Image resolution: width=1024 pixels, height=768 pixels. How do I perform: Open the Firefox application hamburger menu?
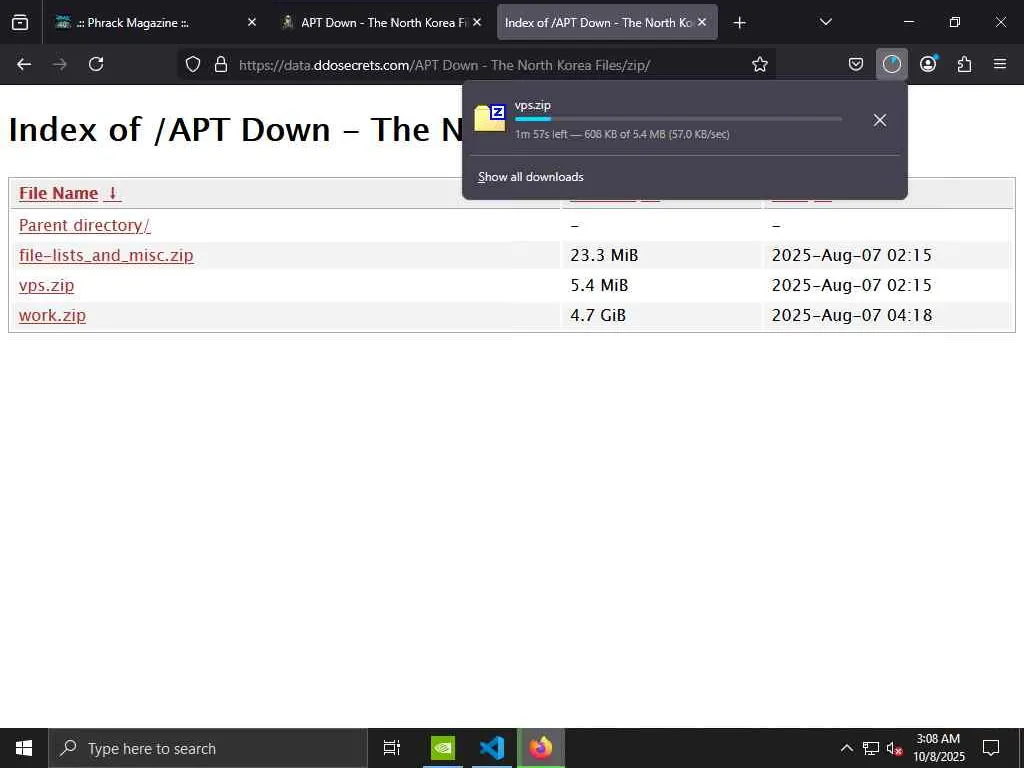pyautogui.click(x=1000, y=64)
